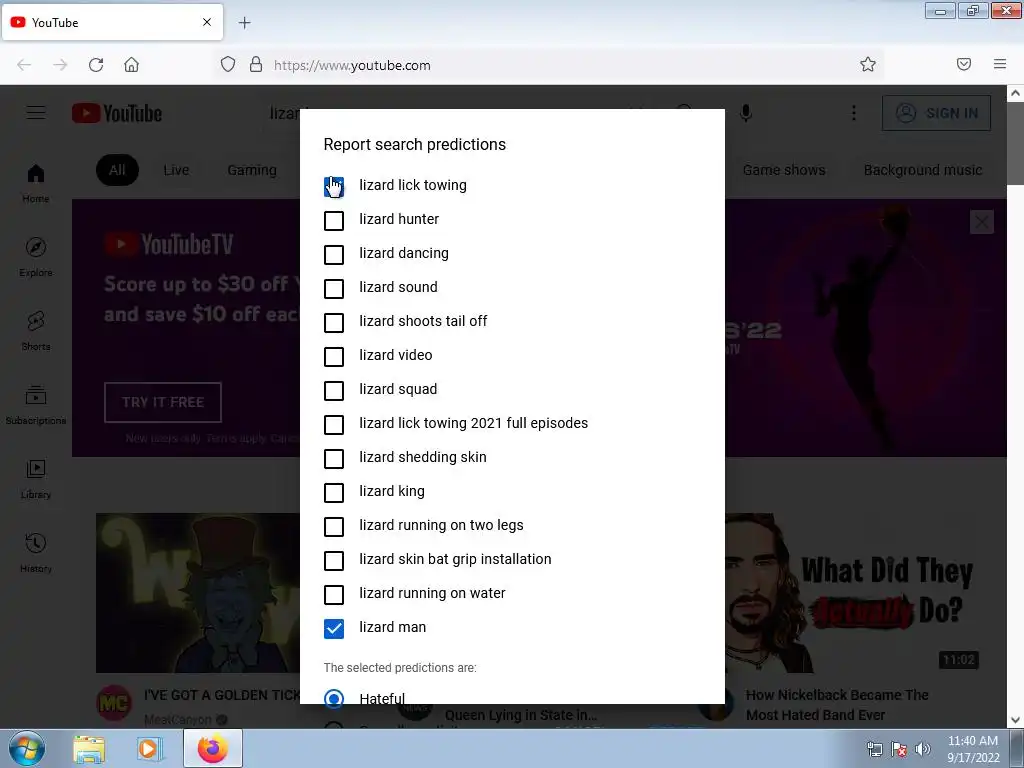Image resolution: width=1024 pixels, height=768 pixels.
Task: Click the URL address bar
Action: tap(549, 65)
